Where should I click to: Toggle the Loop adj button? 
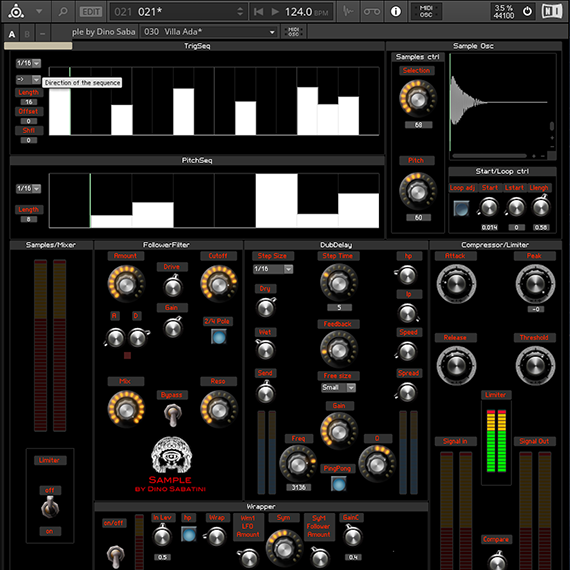[x=461, y=209]
